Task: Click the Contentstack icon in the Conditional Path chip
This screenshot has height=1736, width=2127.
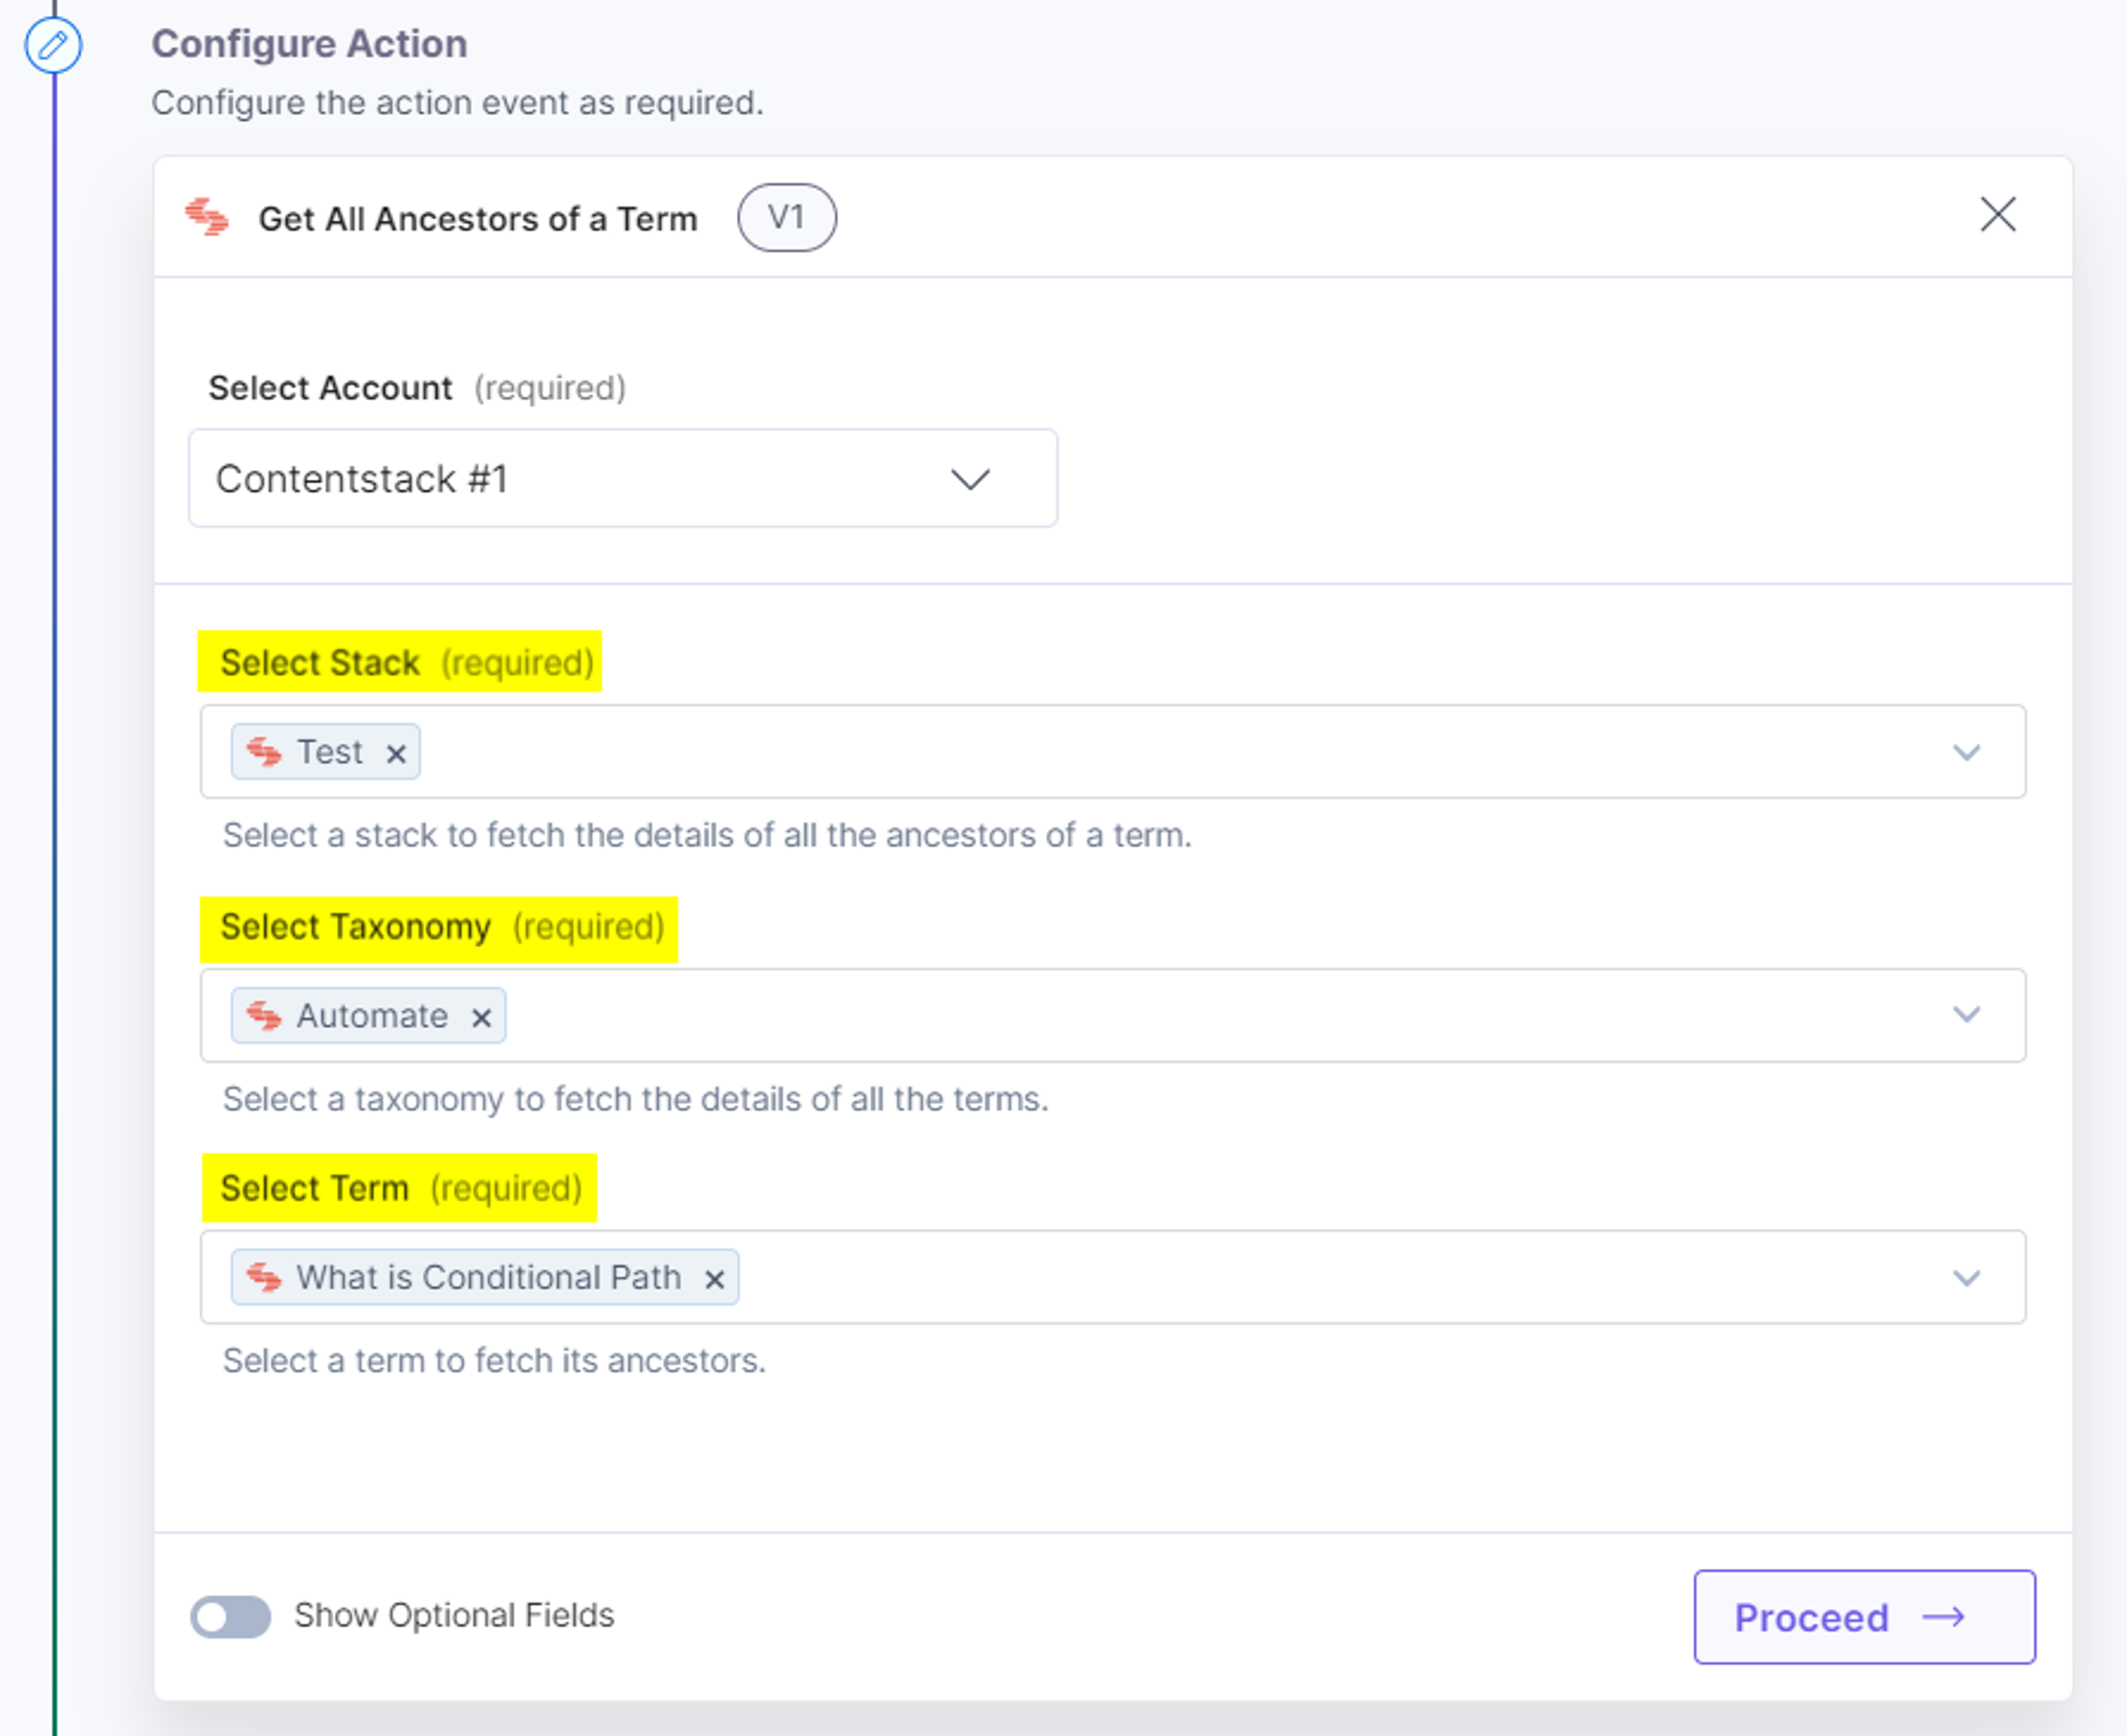Action: click(x=264, y=1277)
